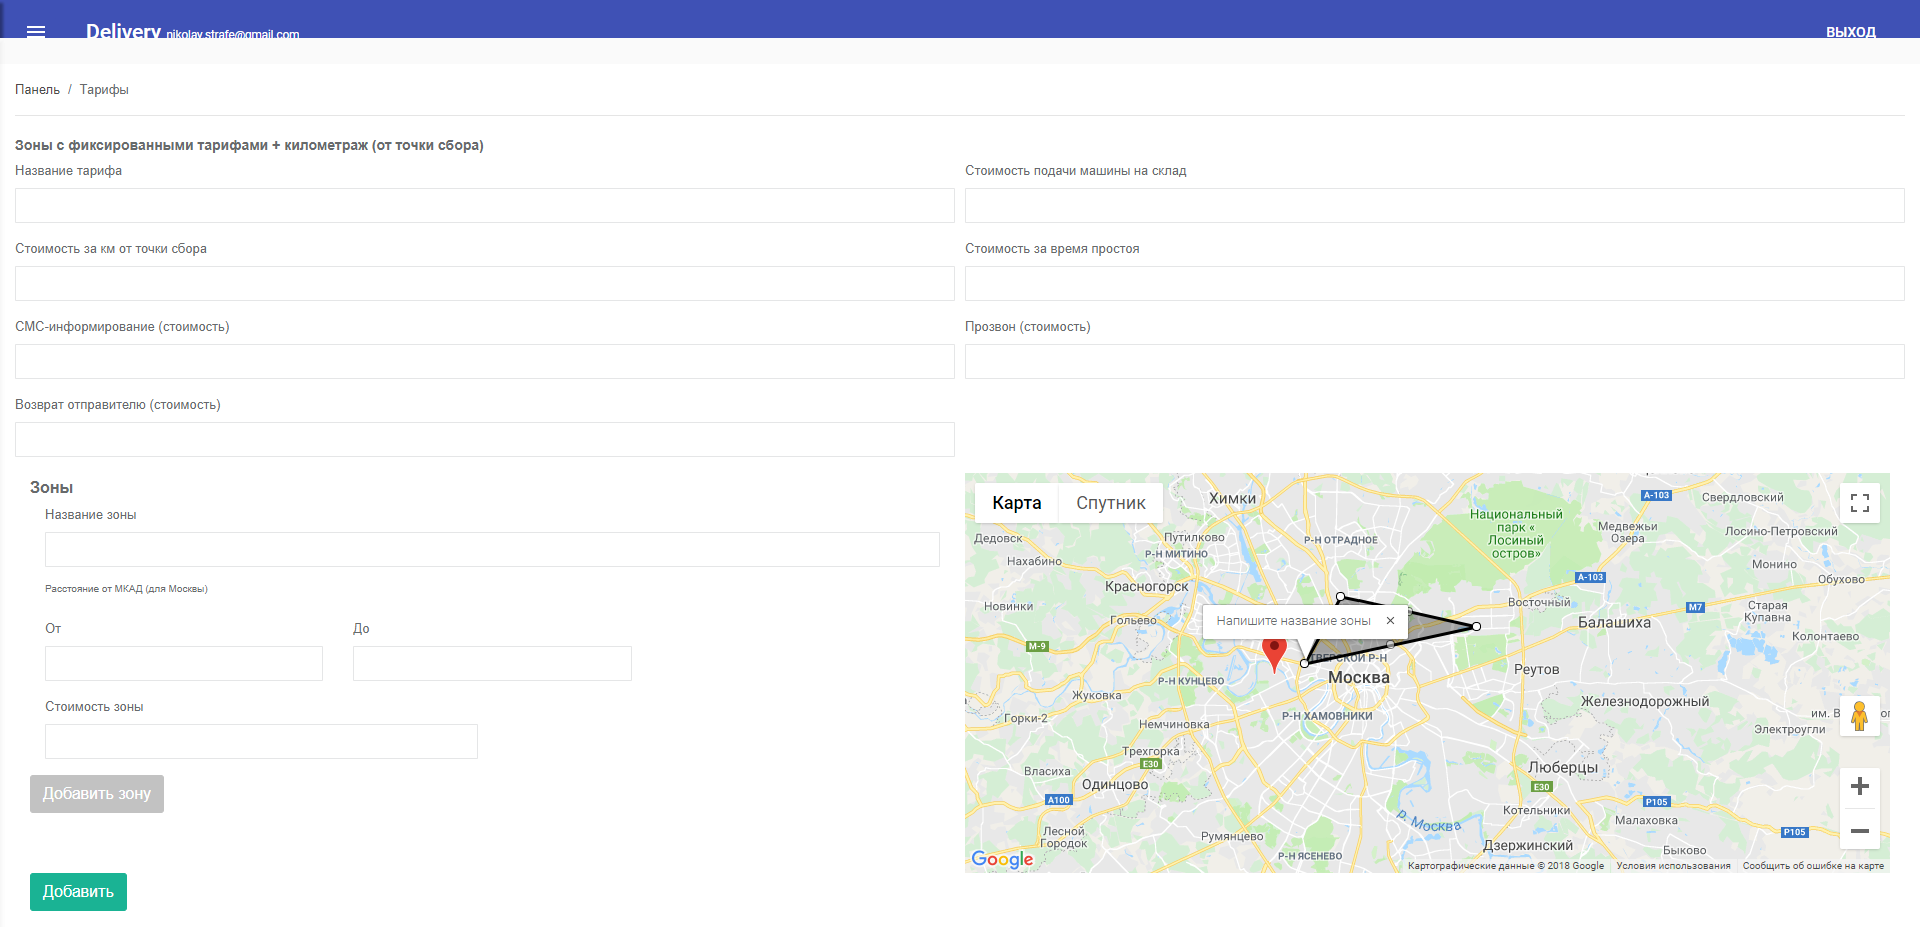Image resolution: width=1920 pixels, height=927 pixels.
Task: Click Напишите название зоны popup text
Action: (1293, 621)
